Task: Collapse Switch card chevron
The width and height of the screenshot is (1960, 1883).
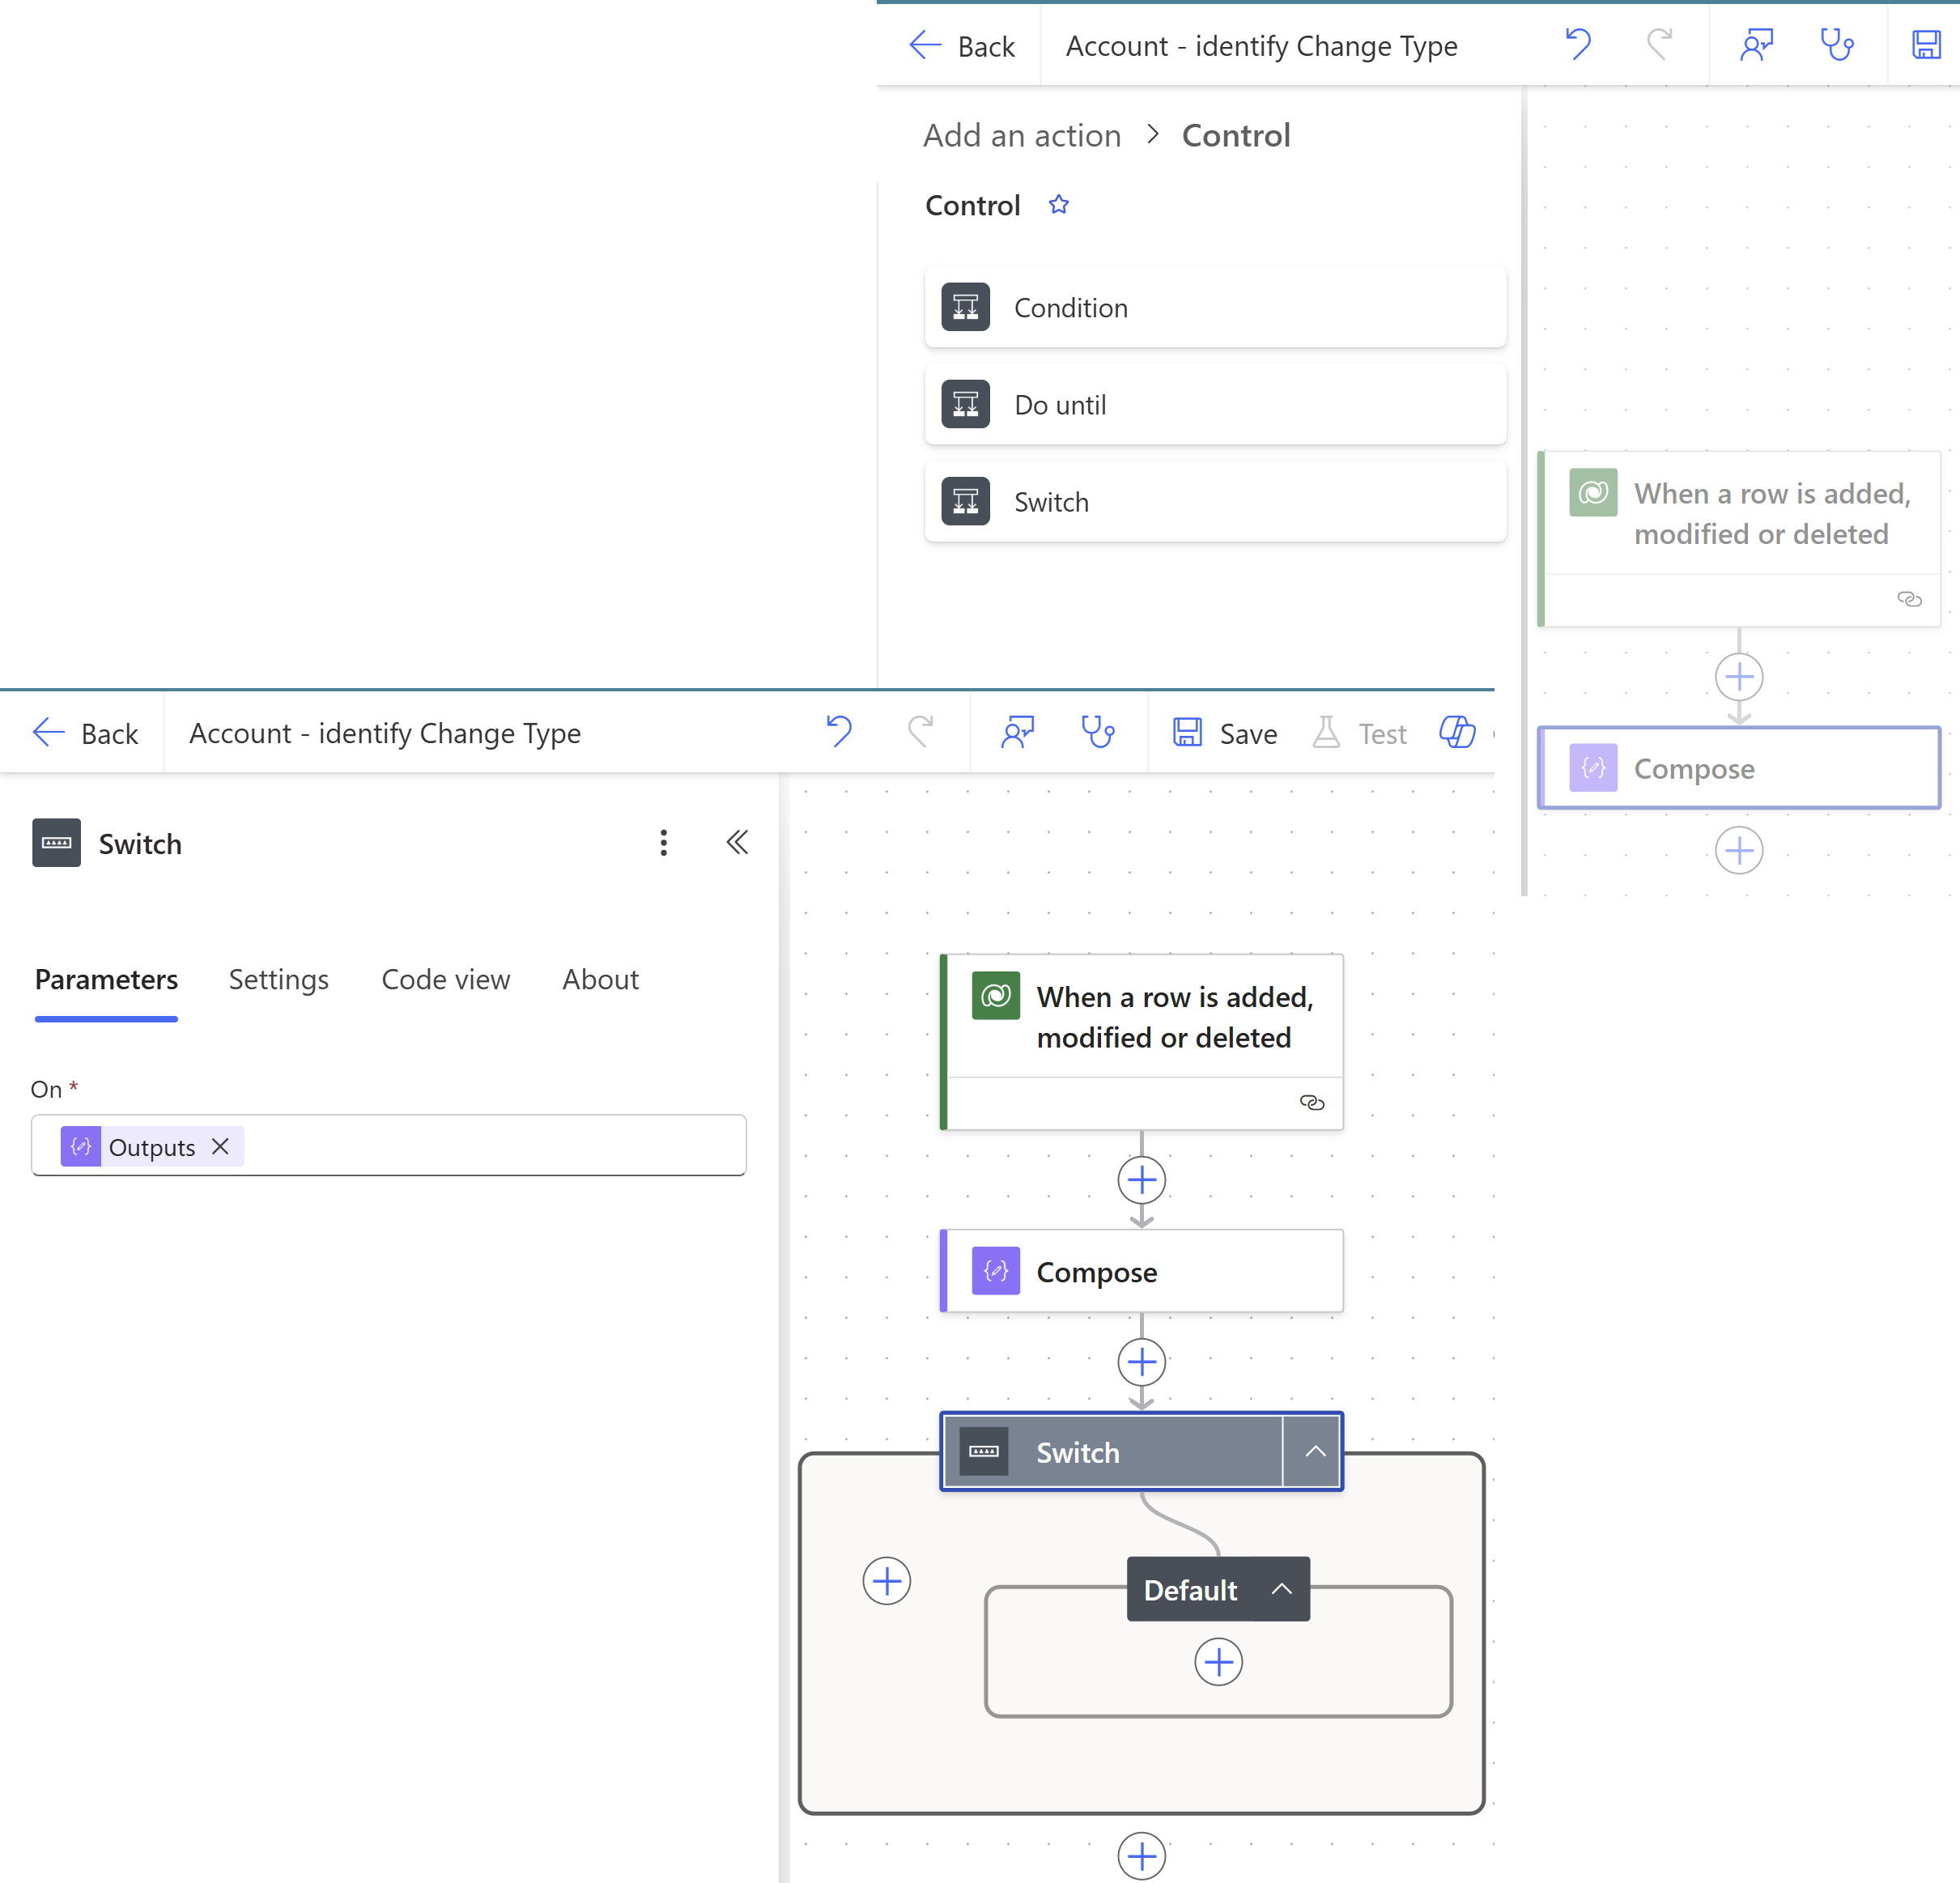Action: pyautogui.click(x=1314, y=1451)
